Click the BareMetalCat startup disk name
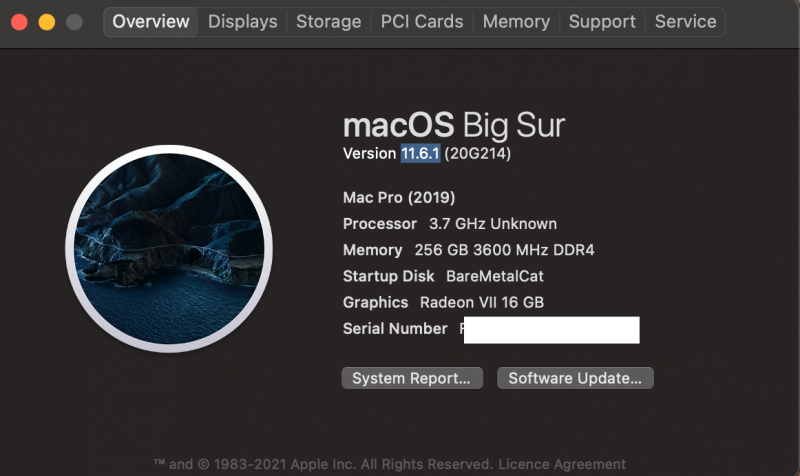The width and height of the screenshot is (800, 476). (x=495, y=276)
